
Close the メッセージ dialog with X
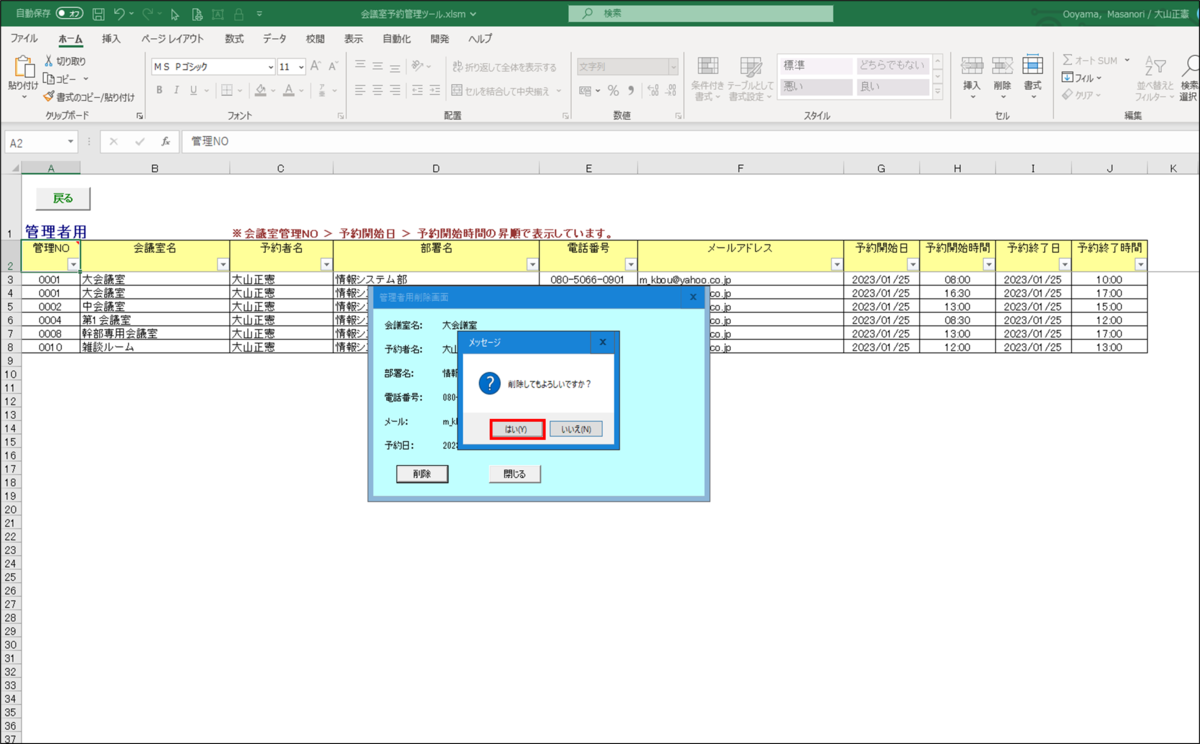pyautogui.click(x=602, y=342)
